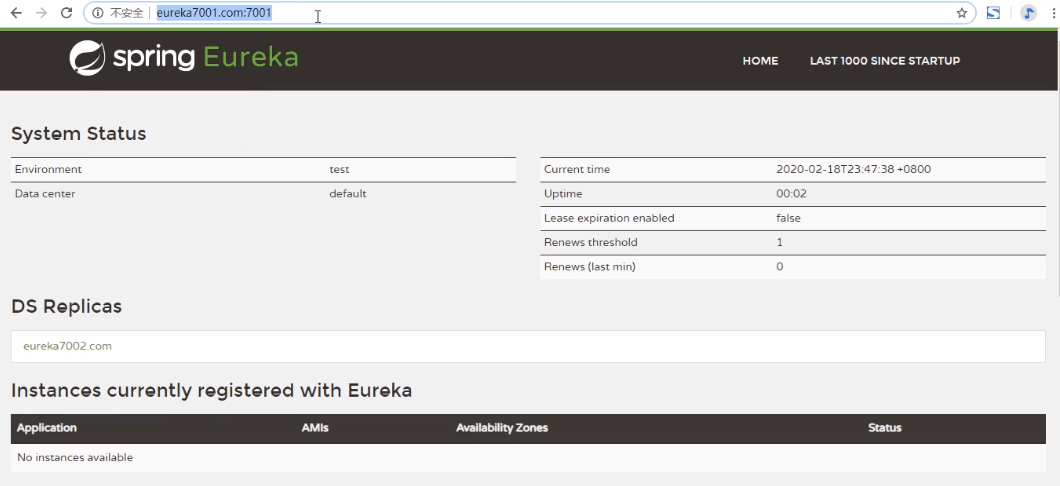Screen dimensions: 1060x486
Task: Click the spring Eureka brand text
Action: point(205,58)
